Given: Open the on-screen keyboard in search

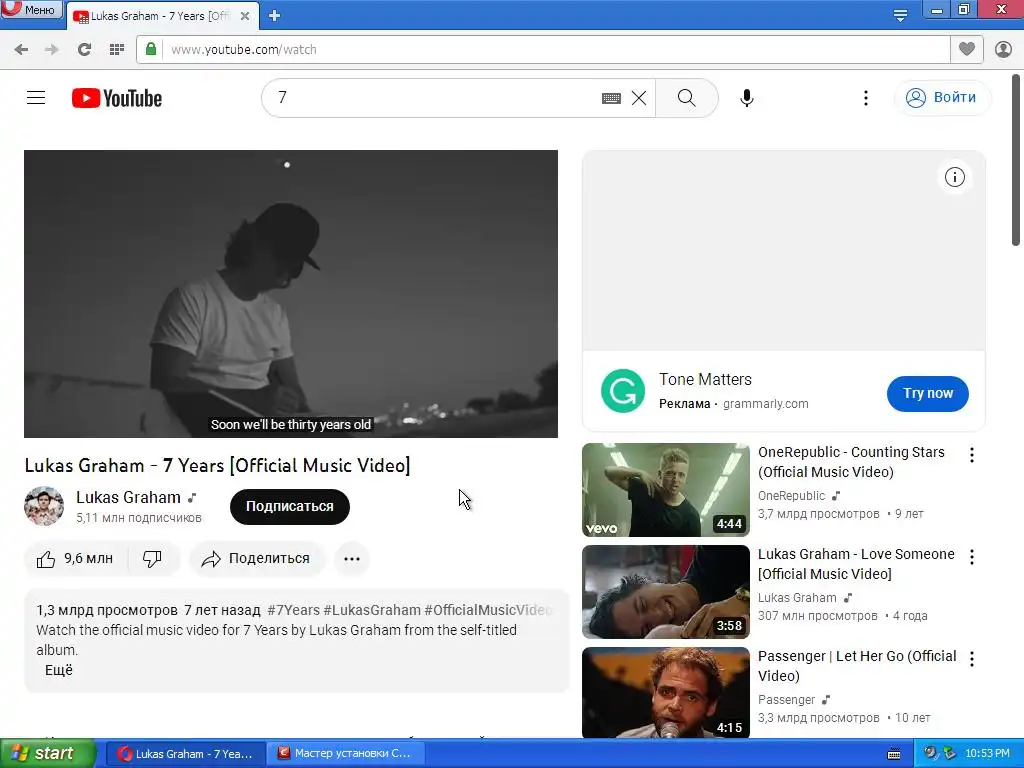Looking at the screenshot, I should (611, 98).
